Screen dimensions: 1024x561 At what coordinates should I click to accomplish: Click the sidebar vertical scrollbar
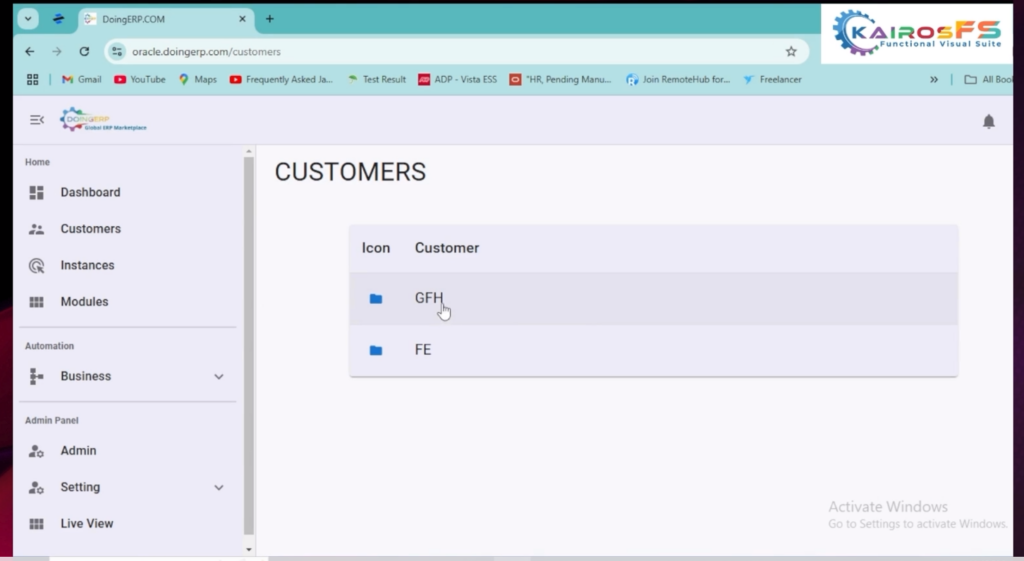(x=249, y=340)
